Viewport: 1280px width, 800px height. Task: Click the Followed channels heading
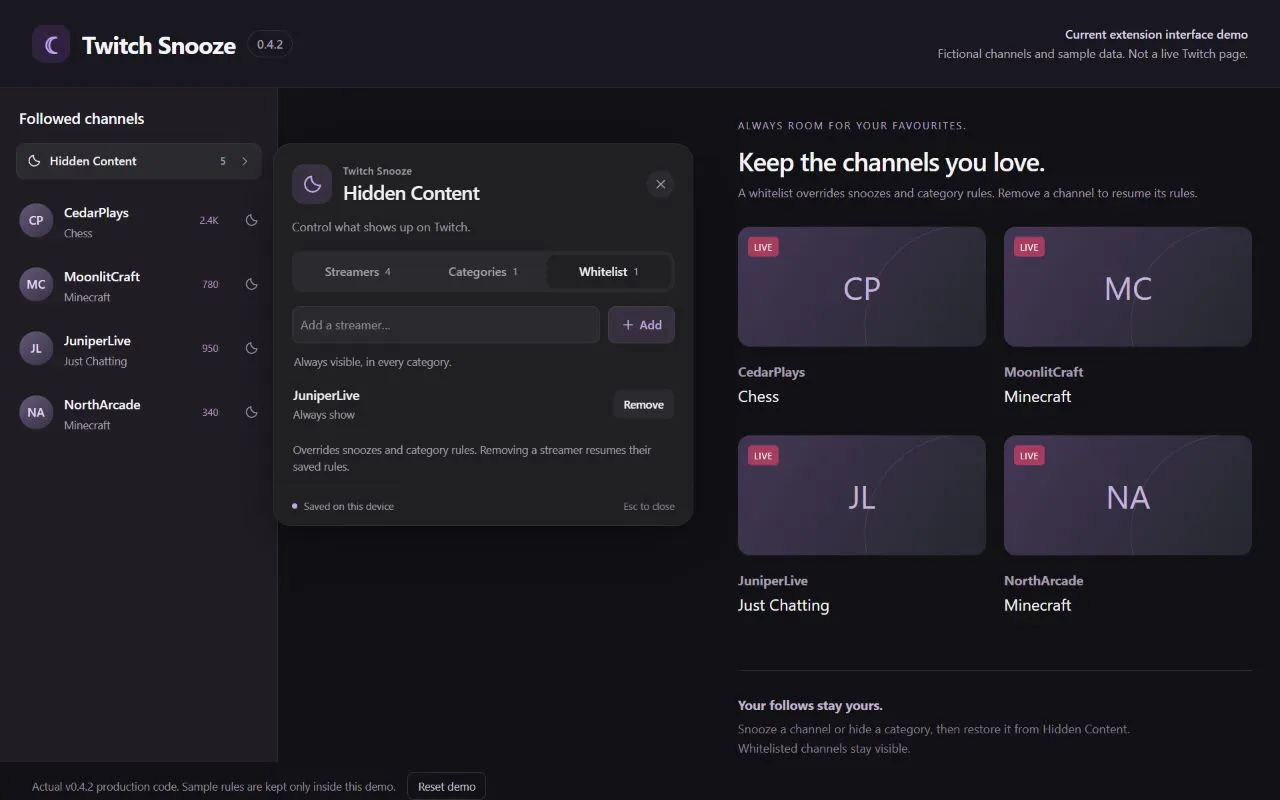coord(81,119)
